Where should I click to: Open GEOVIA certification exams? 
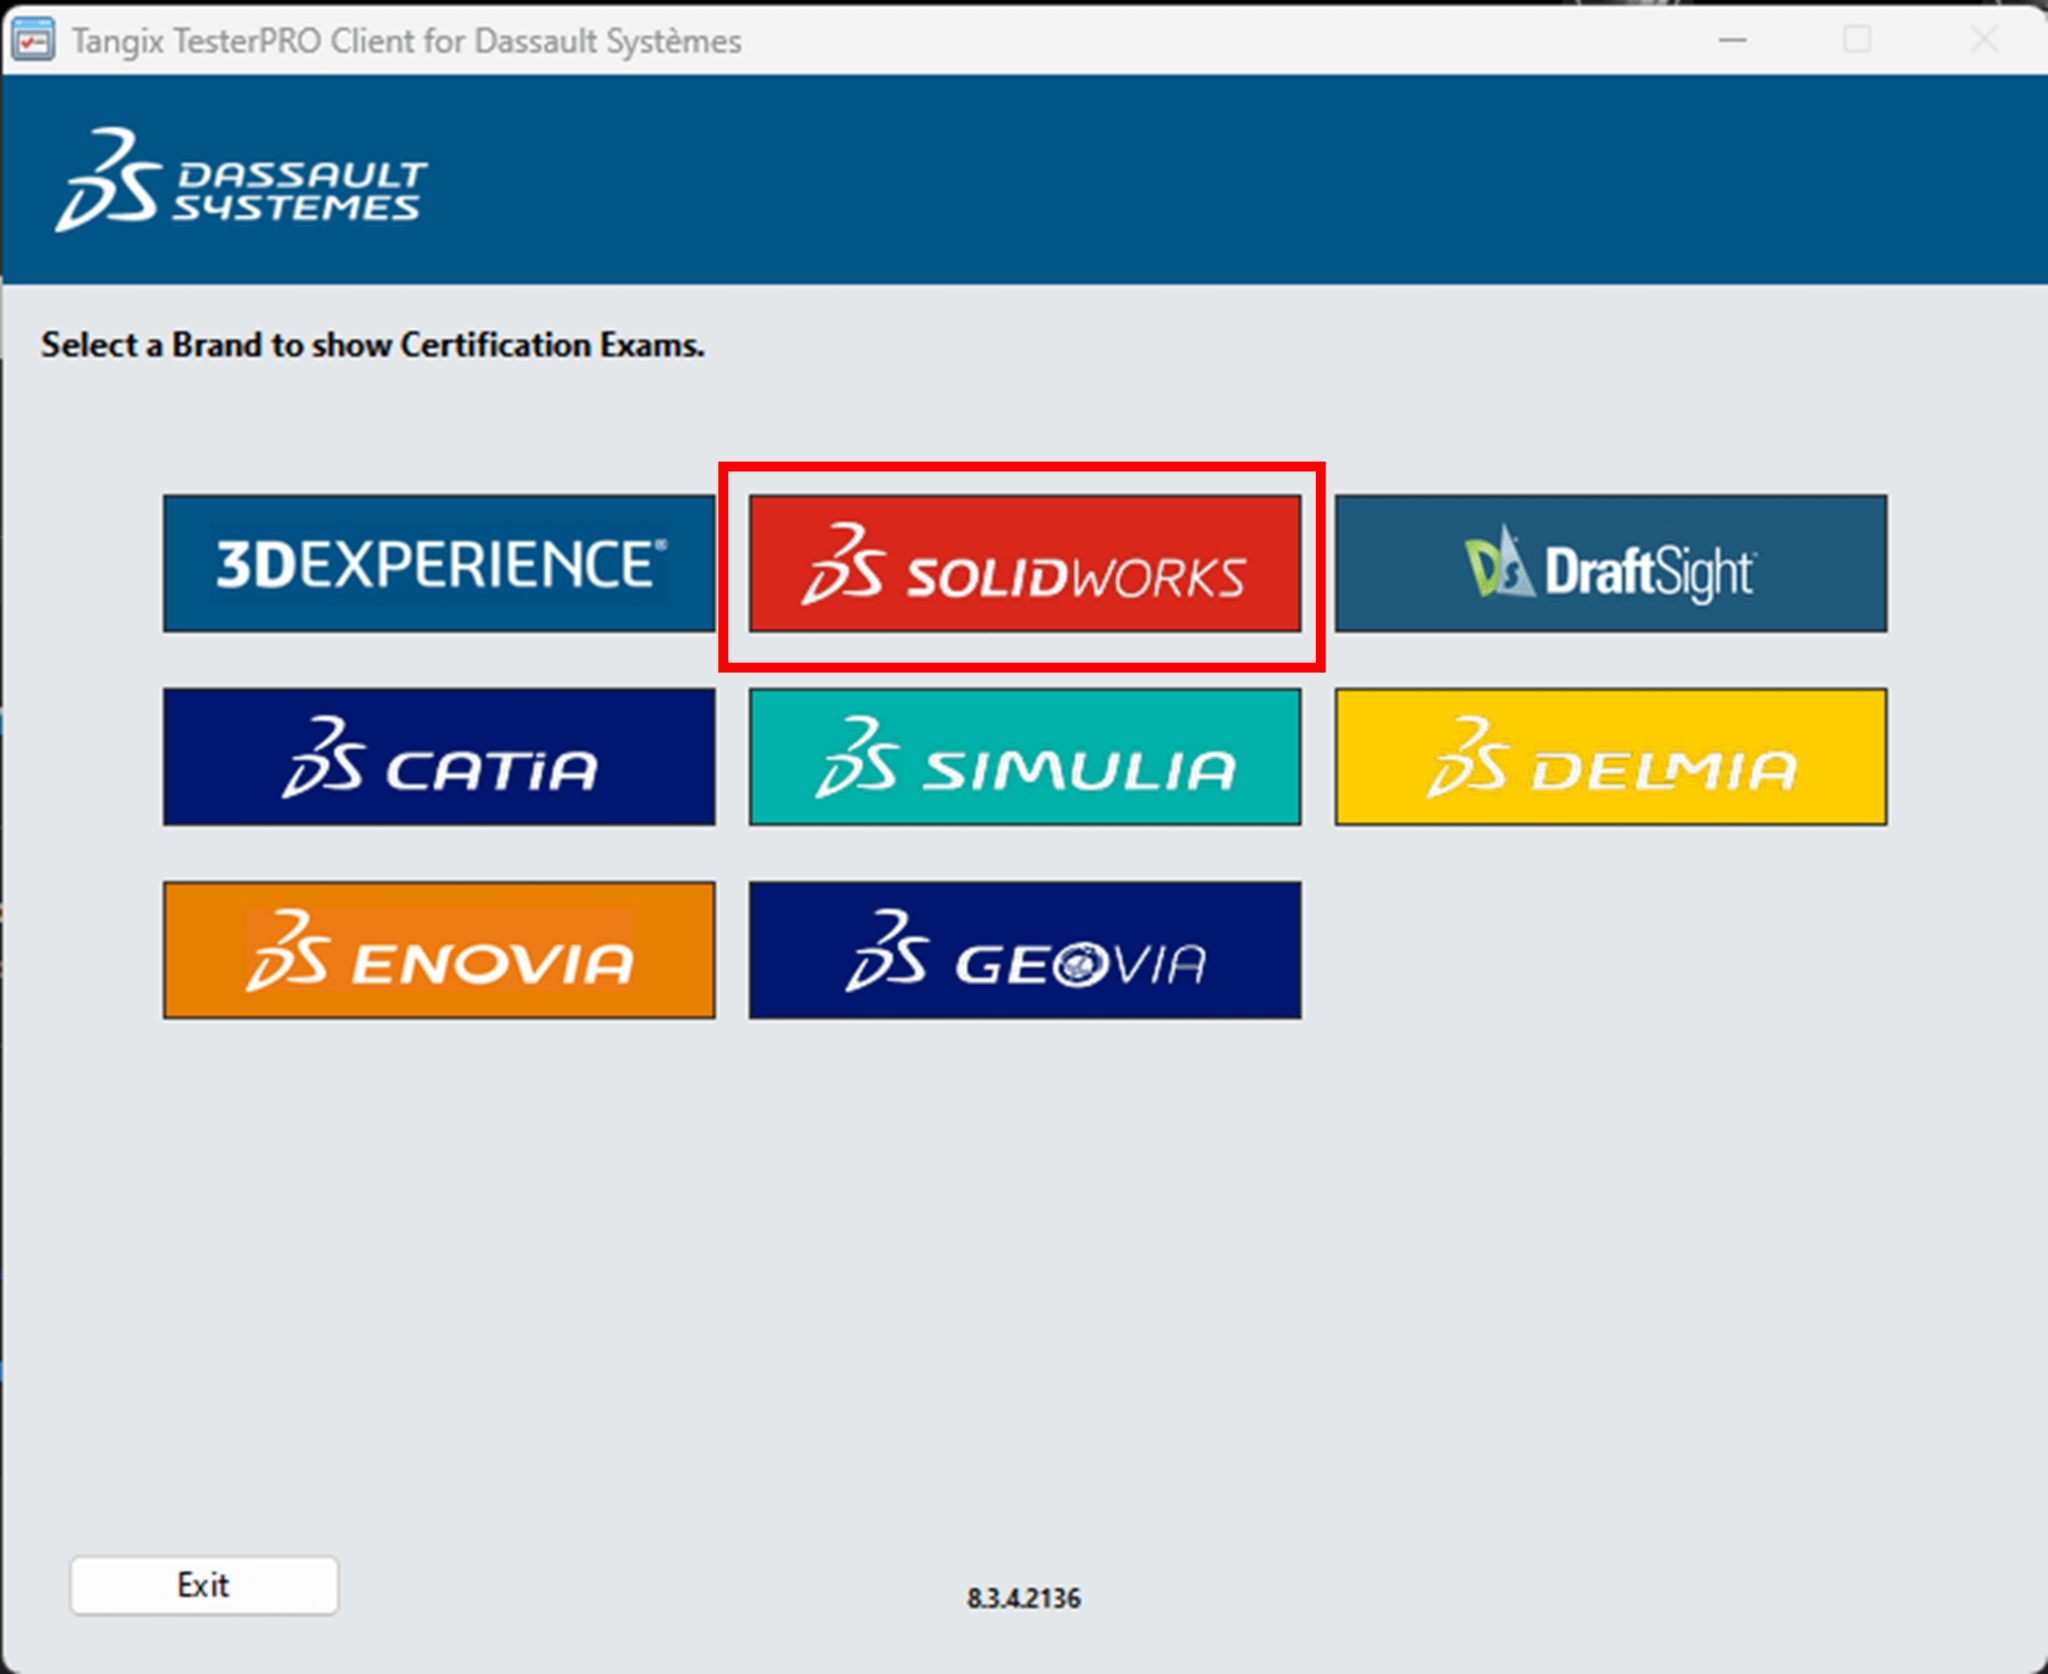pyautogui.click(x=1022, y=950)
